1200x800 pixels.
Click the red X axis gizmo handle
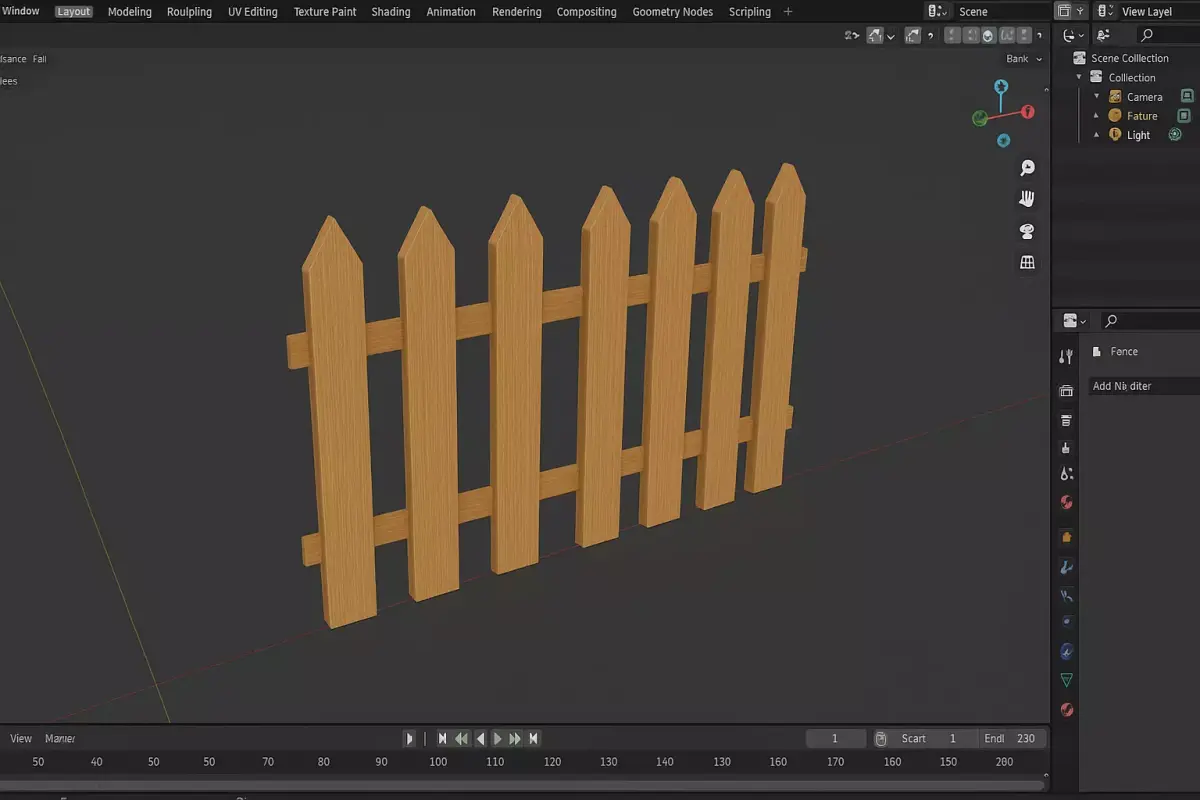(1027, 111)
